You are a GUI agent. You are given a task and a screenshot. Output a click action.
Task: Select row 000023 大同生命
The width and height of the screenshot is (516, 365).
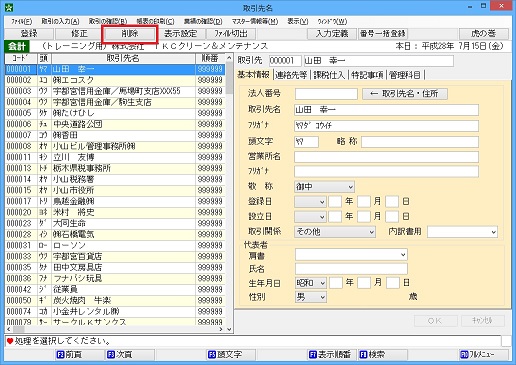[115, 223]
